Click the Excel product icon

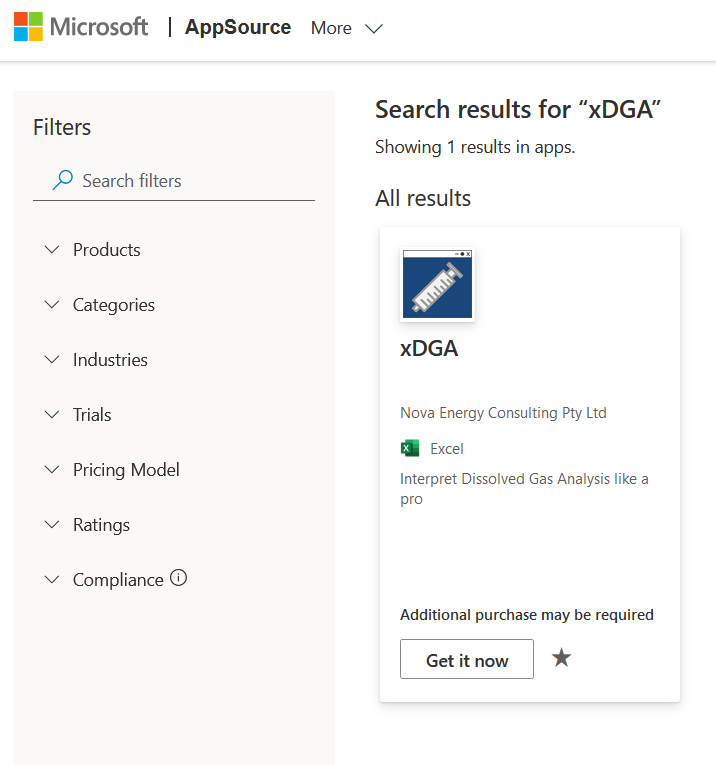[x=410, y=448]
